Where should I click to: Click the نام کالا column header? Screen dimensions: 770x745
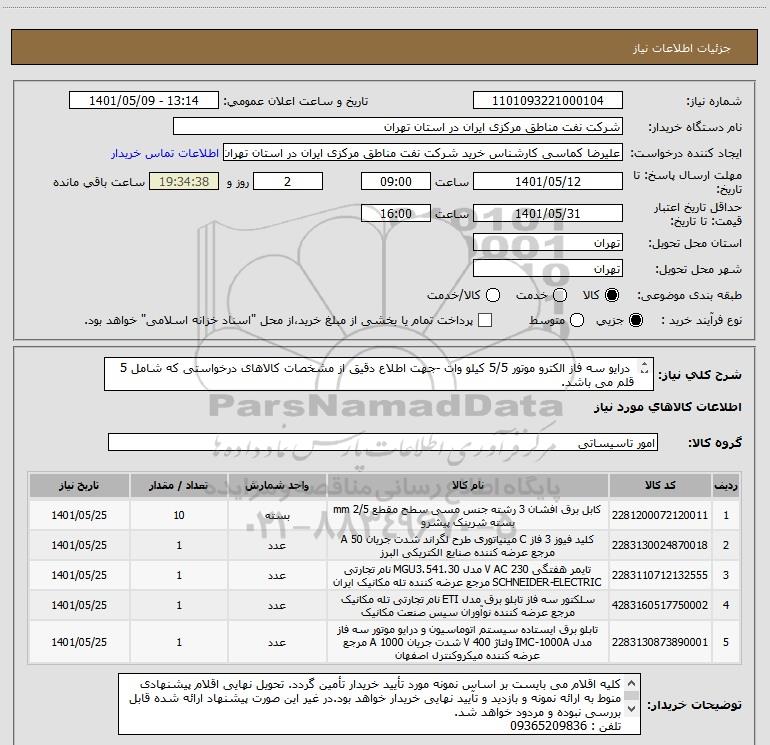(468, 486)
